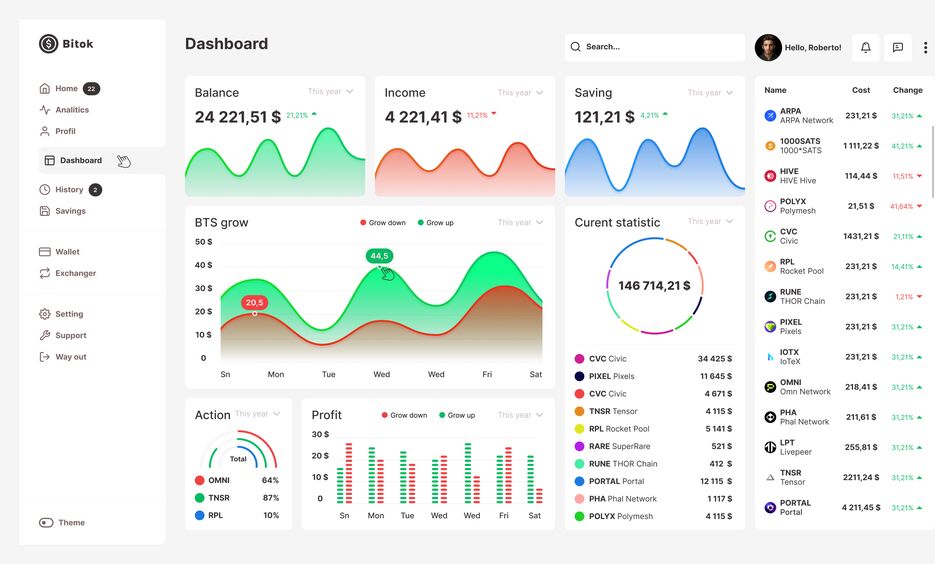Viewport: 935px width, 564px height.
Task: Click the Bitok logo icon
Action: (x=48, y=44)
